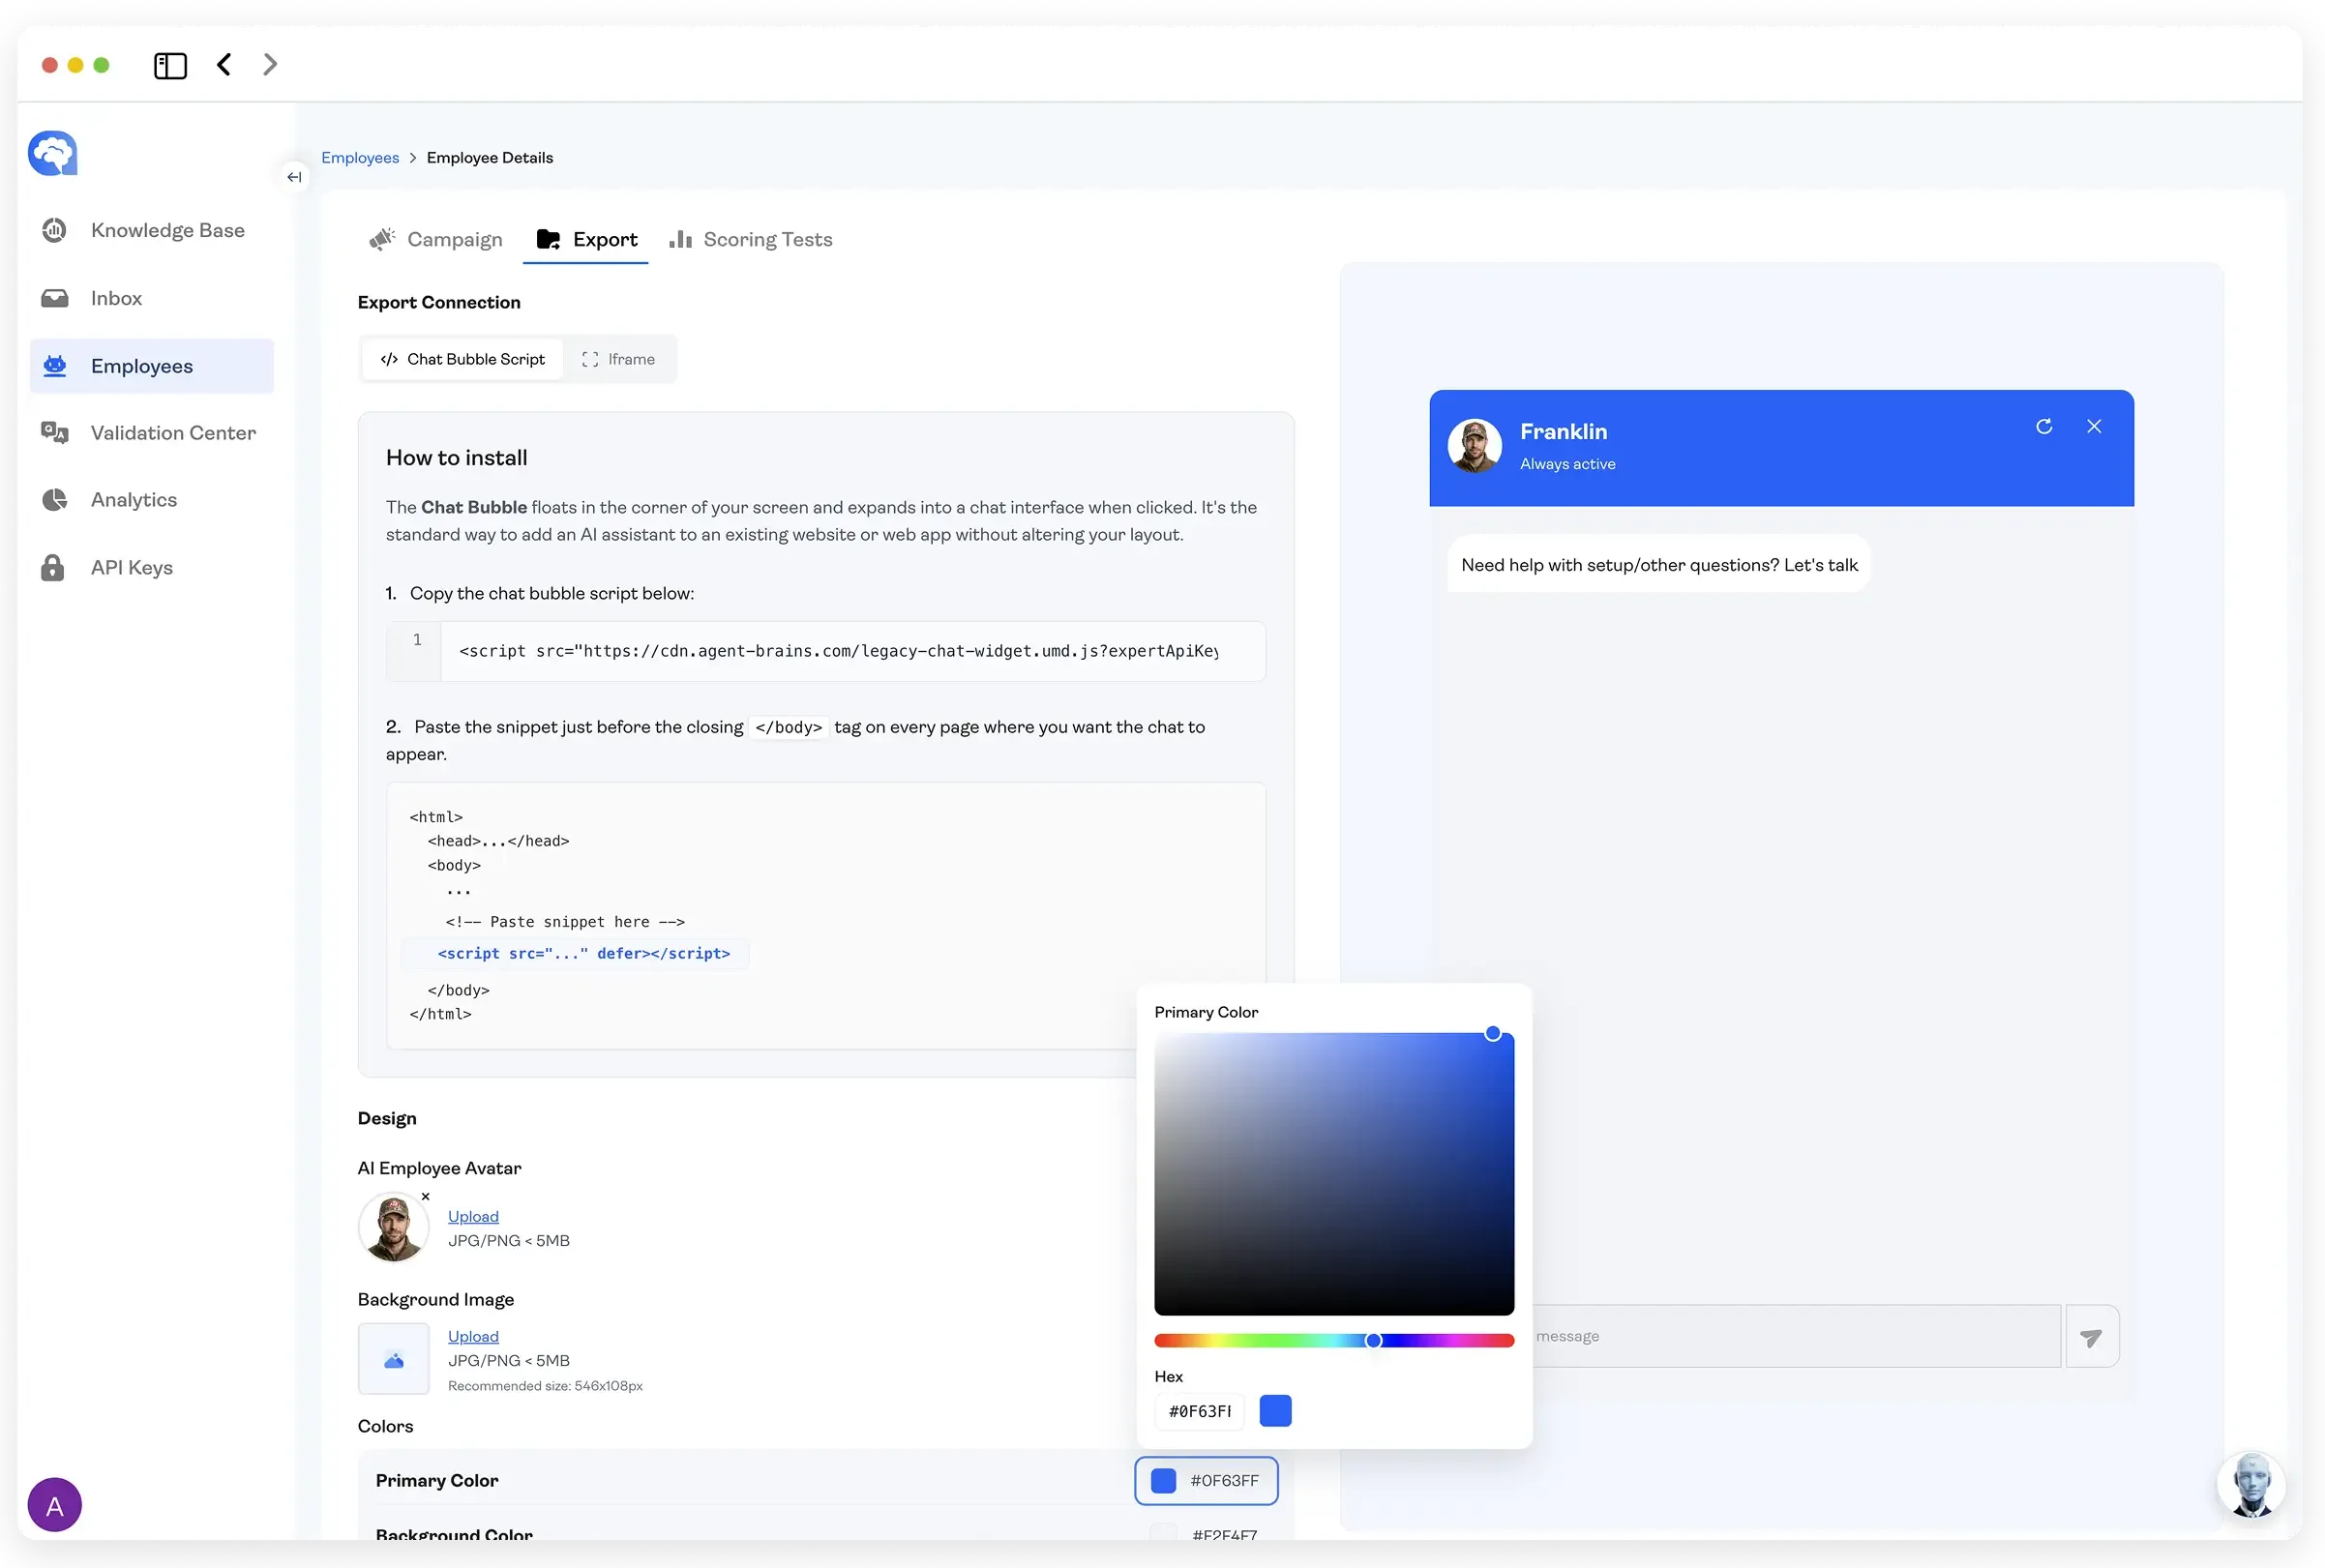Select Employees in the sidebar
The height and width of the screenshot is (1568, 2325).
point(152,366)
